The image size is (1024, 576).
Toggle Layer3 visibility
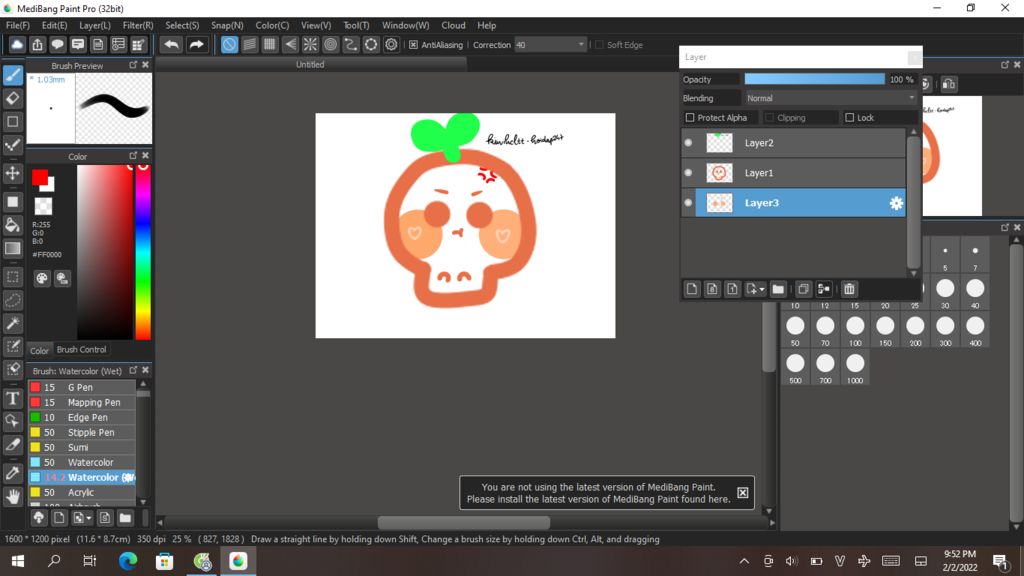pos(688,202)
